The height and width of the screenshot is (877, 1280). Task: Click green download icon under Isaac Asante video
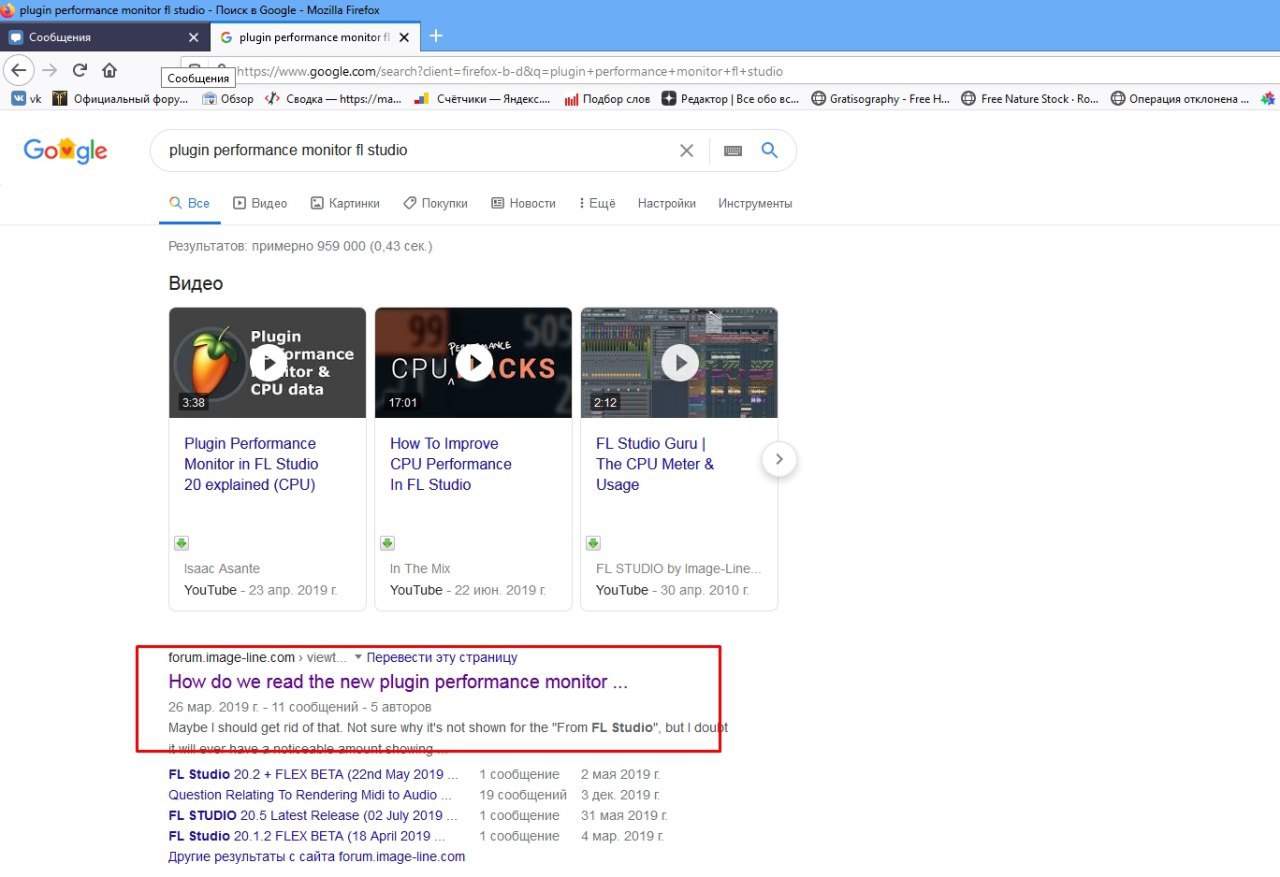point(181,544)
